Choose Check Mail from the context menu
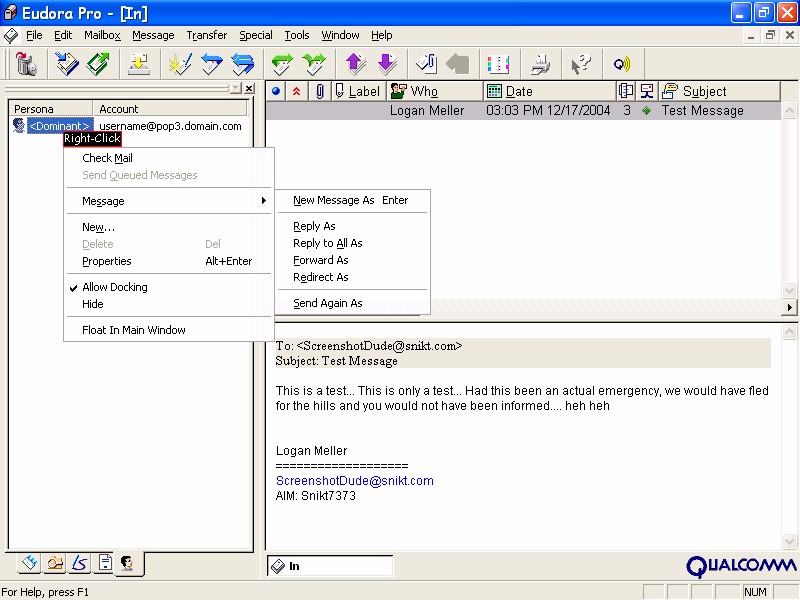 (x=168, y=158)
